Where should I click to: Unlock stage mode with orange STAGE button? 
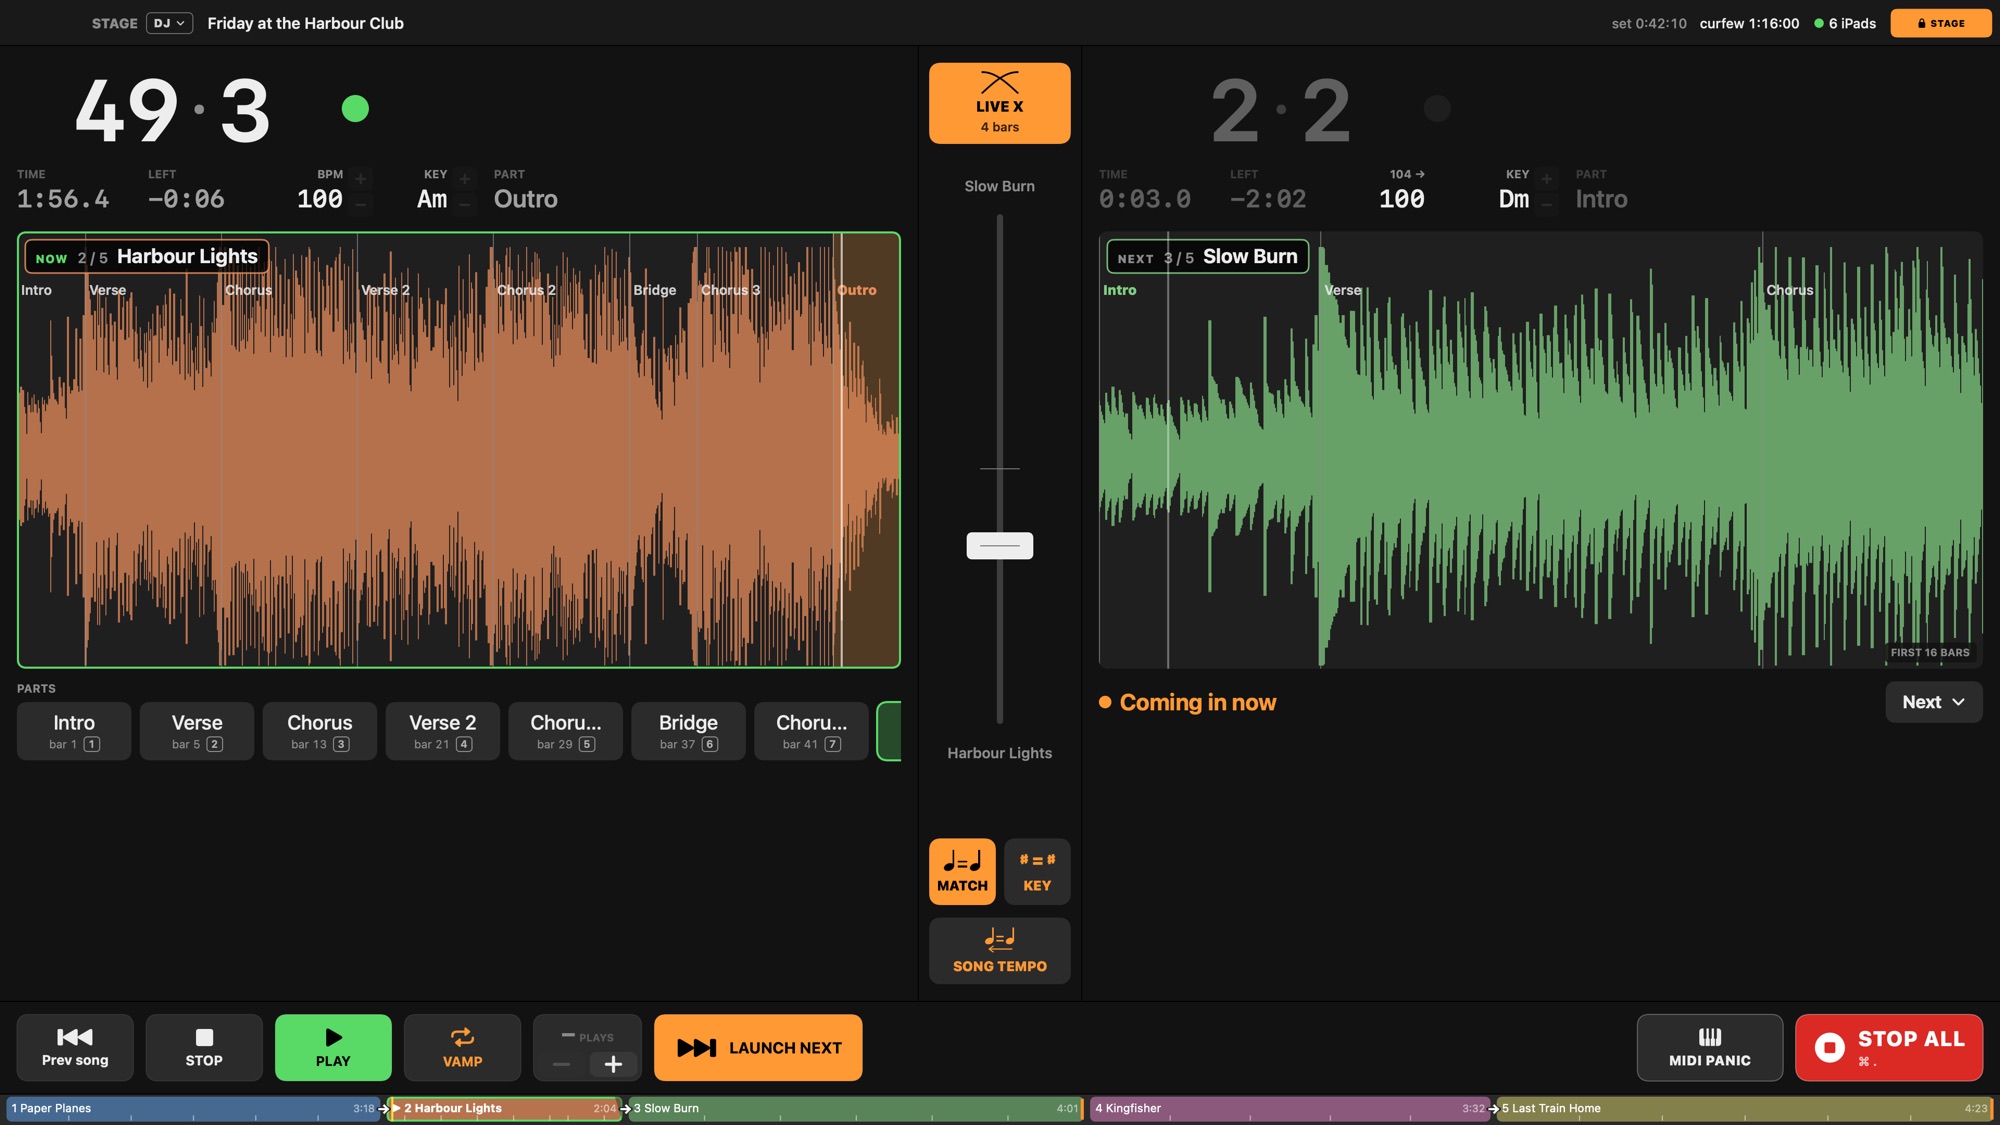(1940, 23)
